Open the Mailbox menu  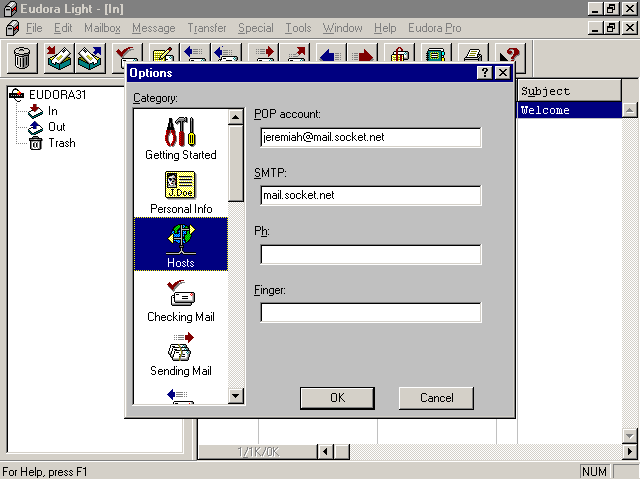tap(102, 28)
